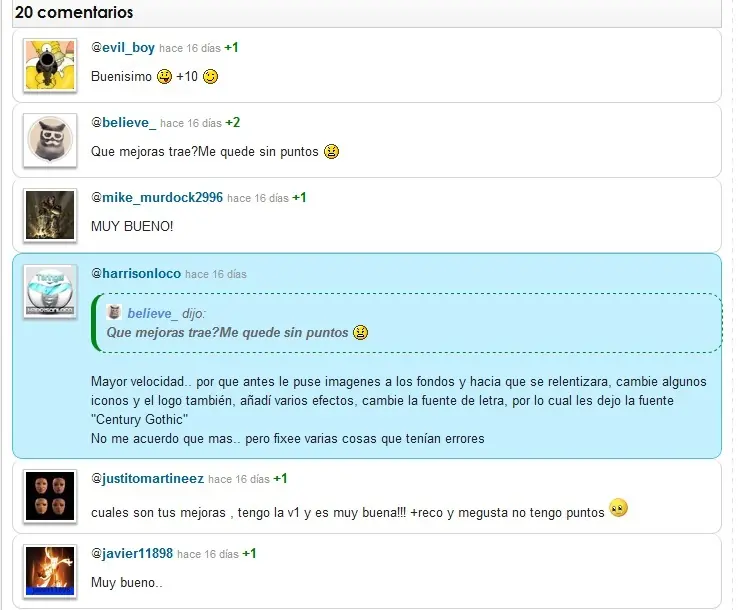
Task: Click grimacing emoticon inside quoted text
Action: 361,332
